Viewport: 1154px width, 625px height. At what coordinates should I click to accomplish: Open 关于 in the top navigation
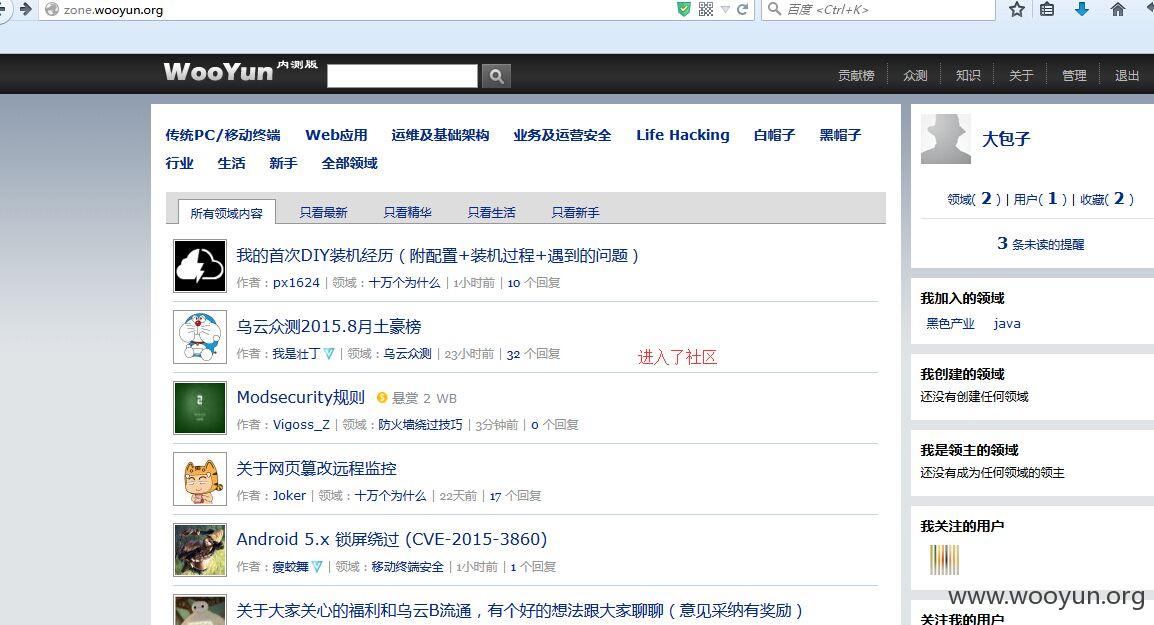click(x=1021, y=75)
